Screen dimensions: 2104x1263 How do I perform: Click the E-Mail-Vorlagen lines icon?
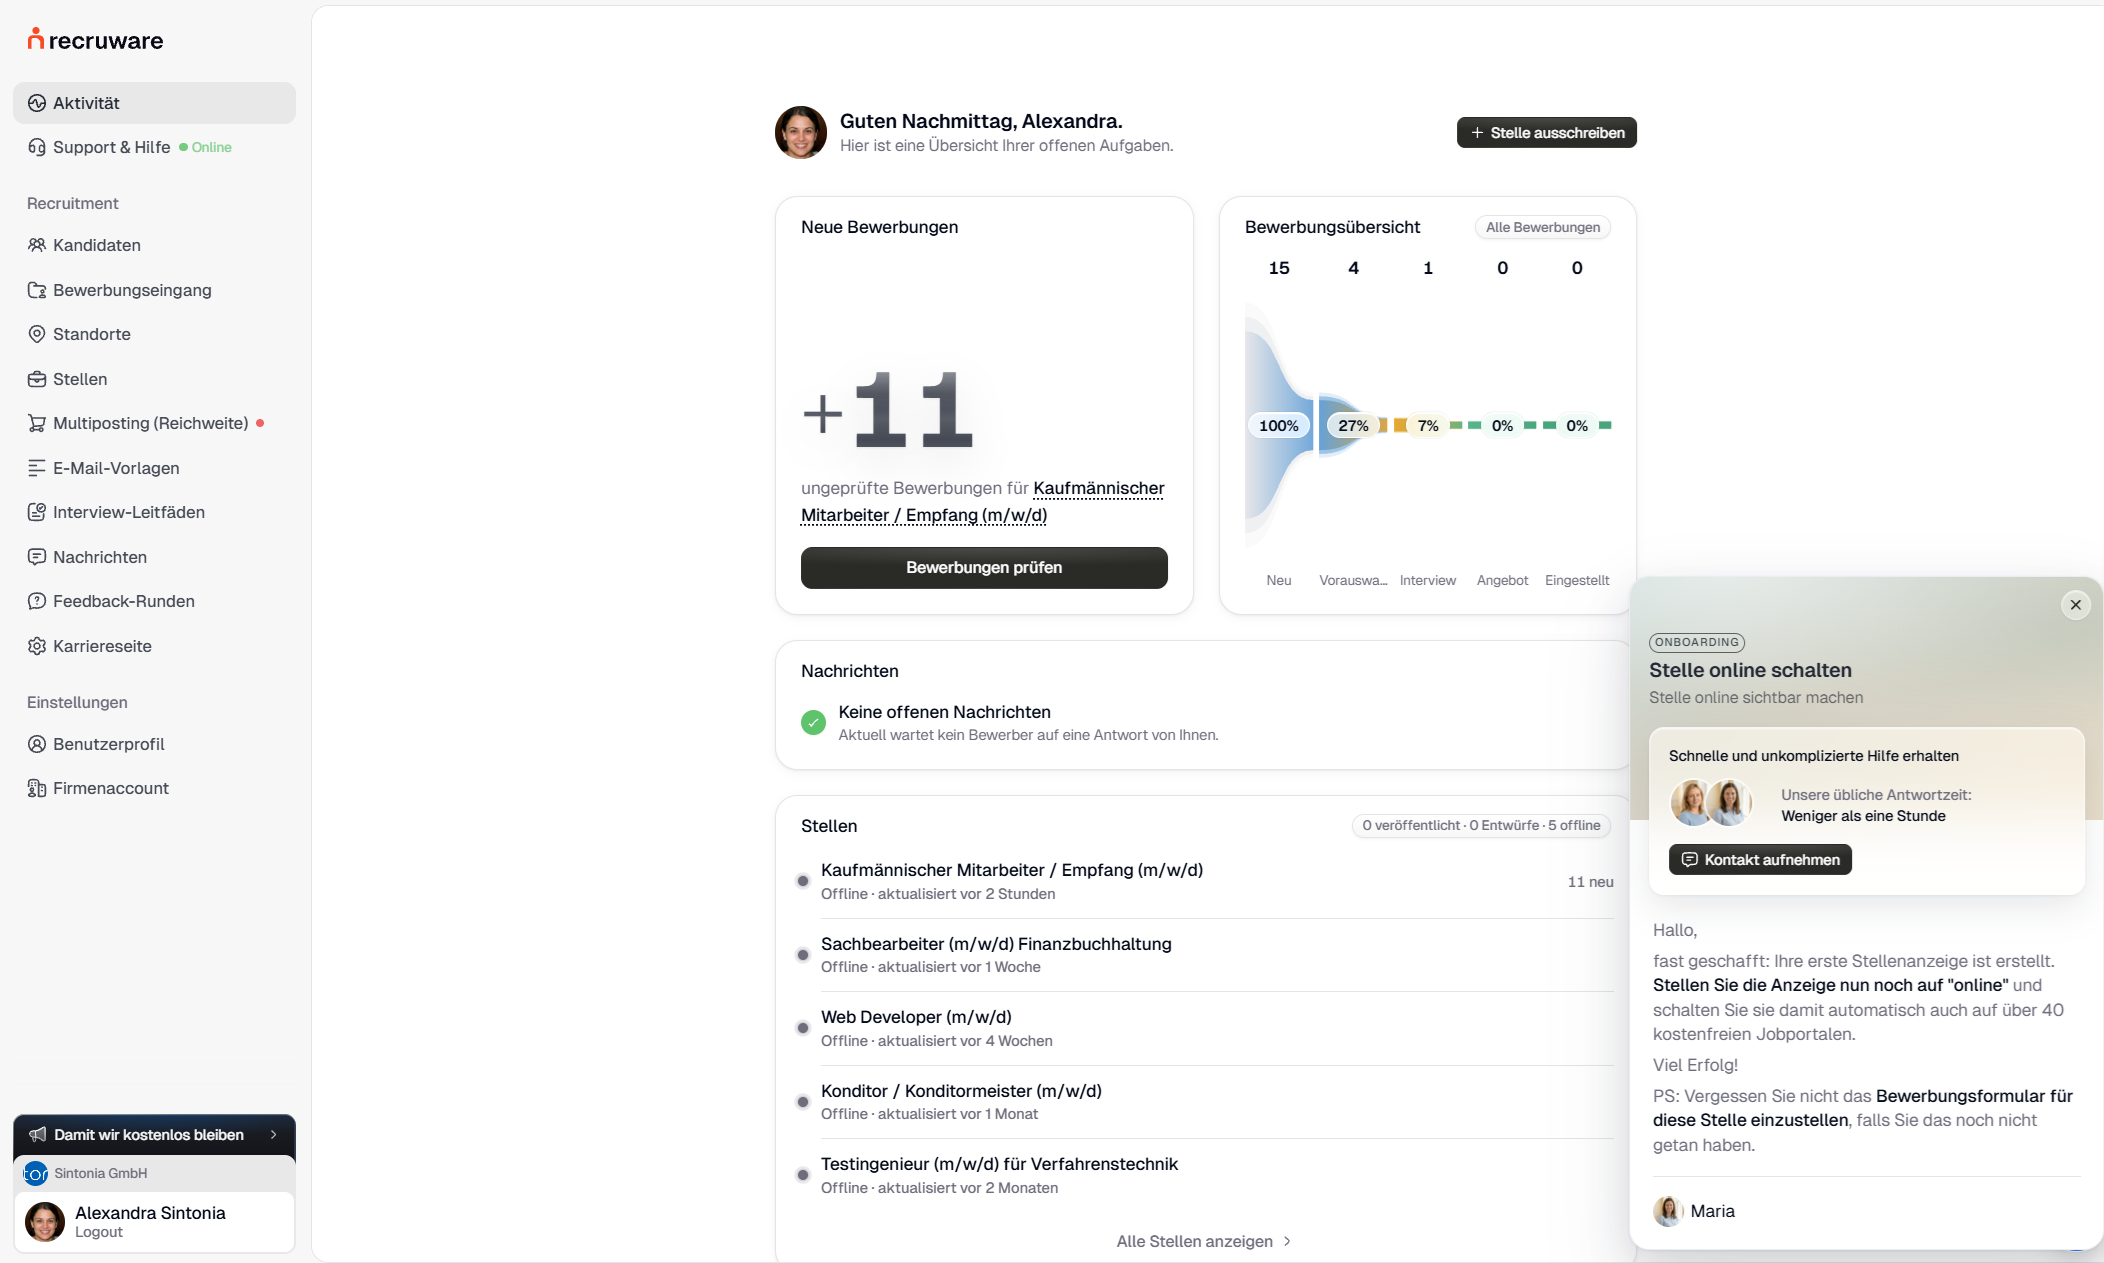point(37,468)
